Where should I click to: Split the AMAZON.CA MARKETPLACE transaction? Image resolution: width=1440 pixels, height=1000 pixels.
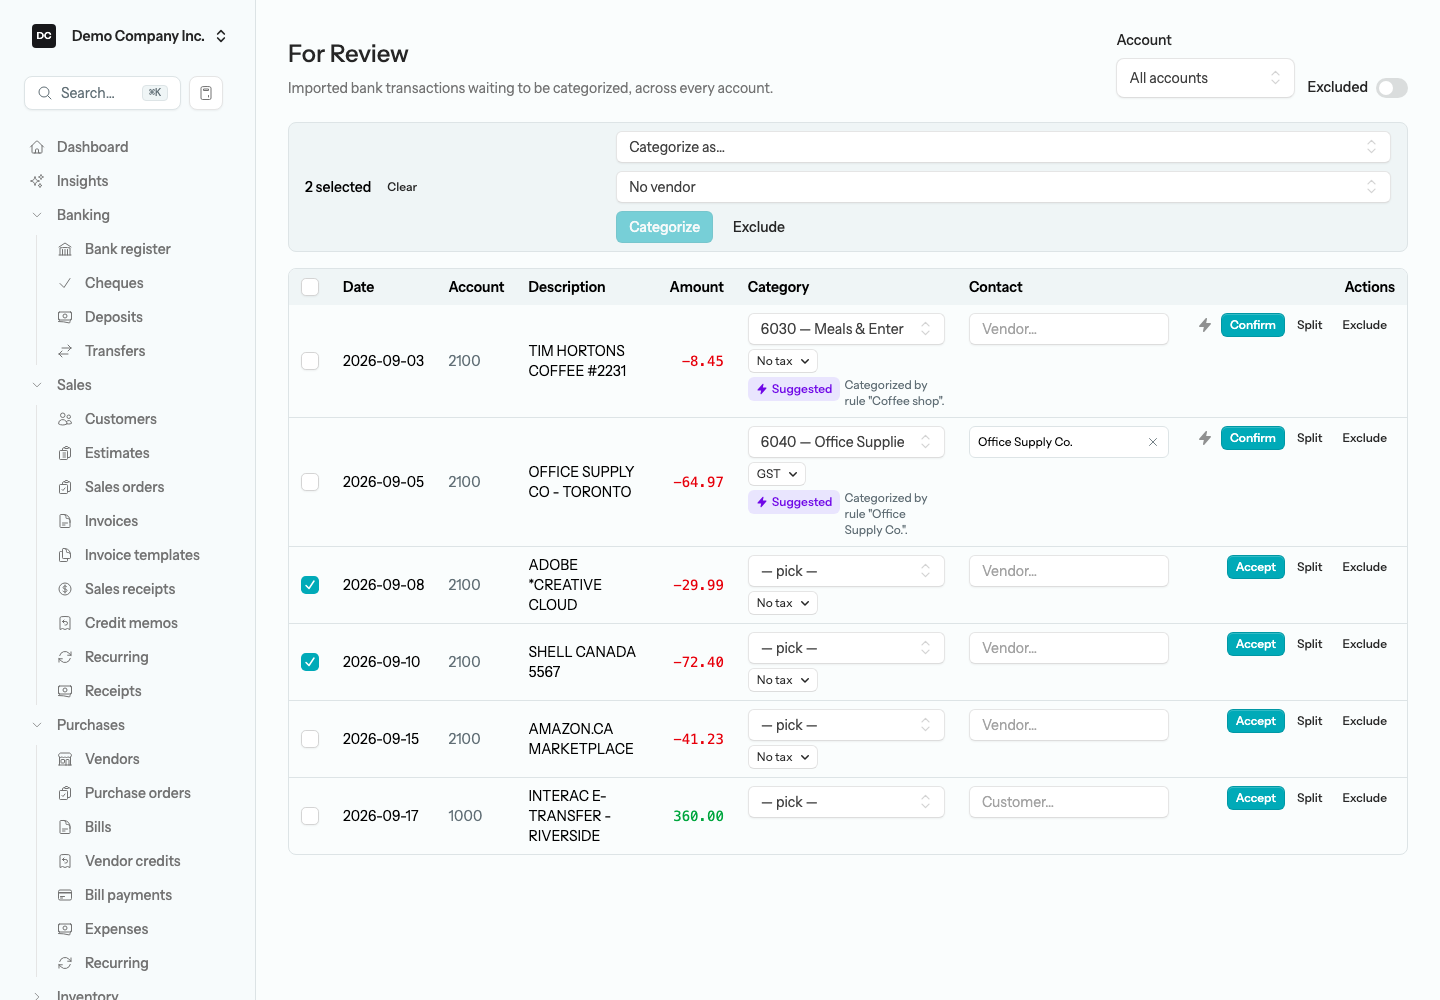point(1309,721)
